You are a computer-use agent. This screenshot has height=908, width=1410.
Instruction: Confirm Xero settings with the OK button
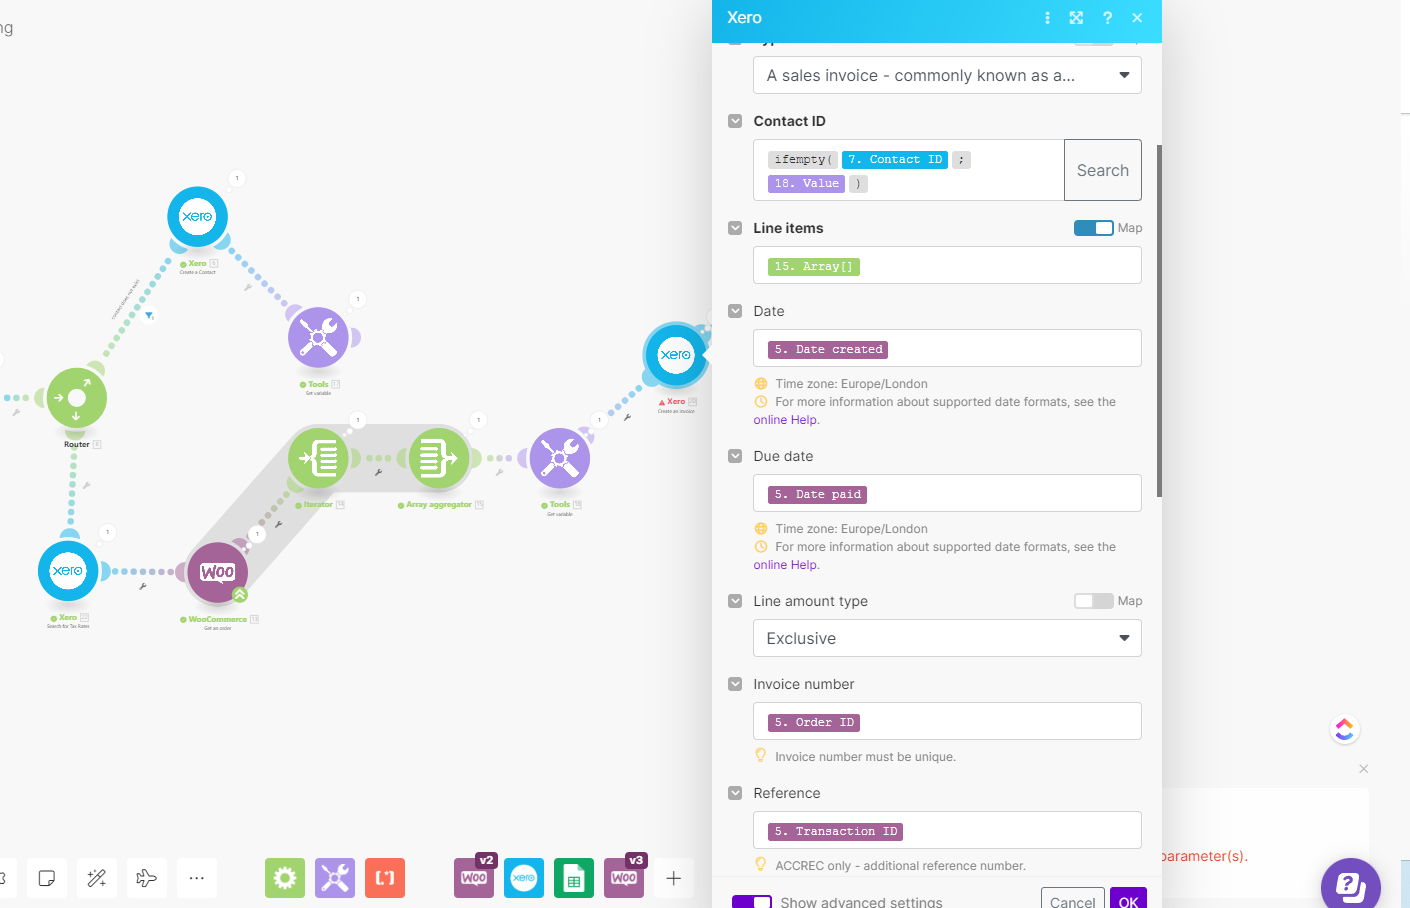1128,900
